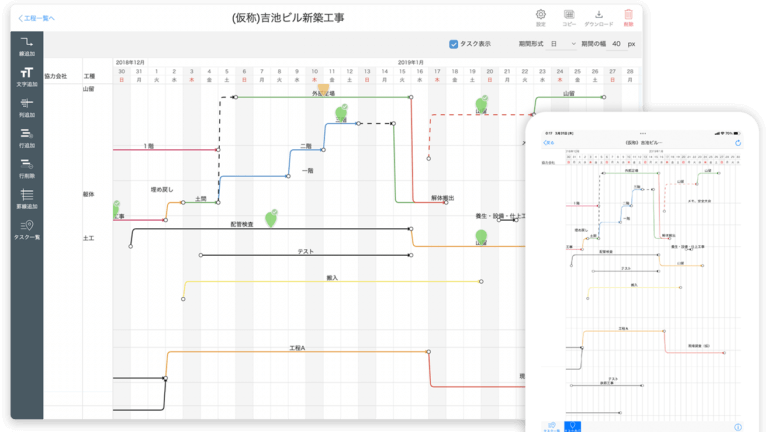
Task: Uncheck the タスク表示 checkbox
Action: pyautogui.click(x=454, y=44)
